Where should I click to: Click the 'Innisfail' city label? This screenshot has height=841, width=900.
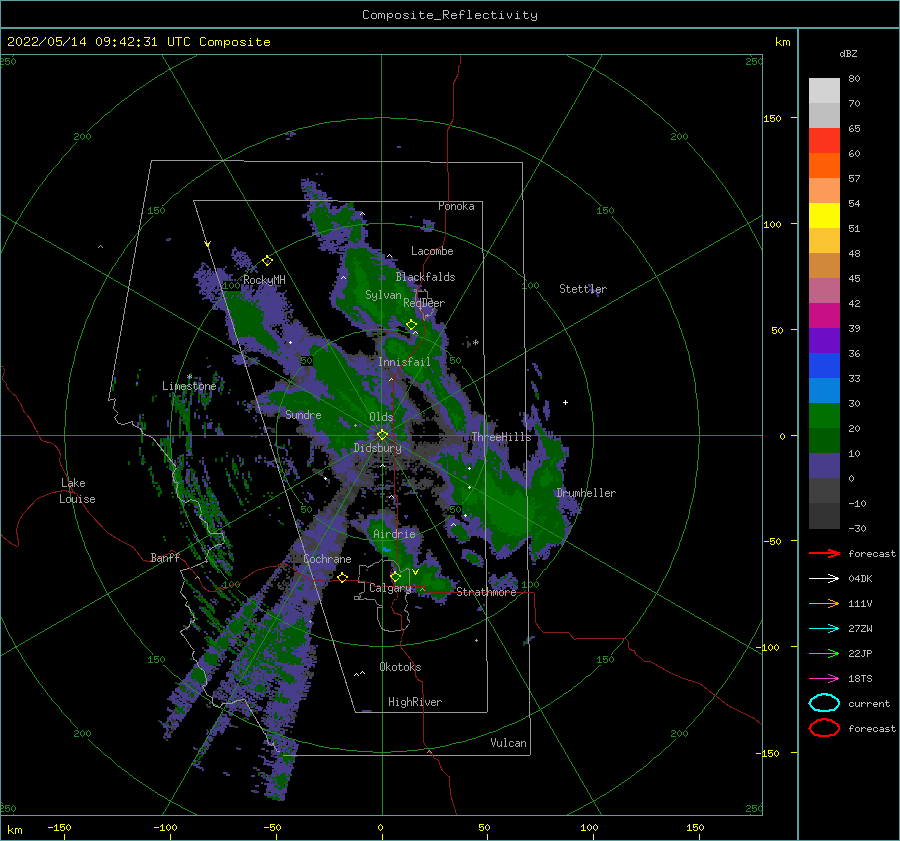[x=404, y=362]
